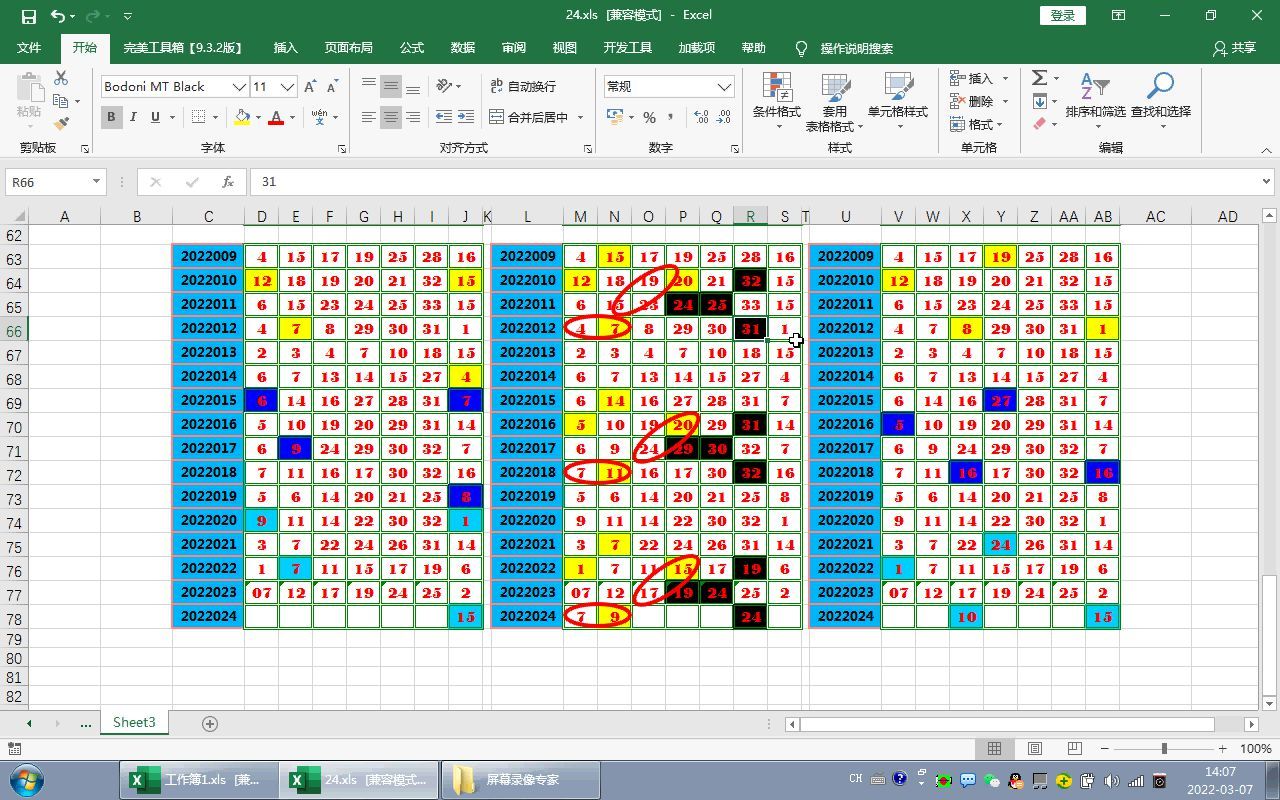Click the increase indent icon
1280x800 pixels.
(466, 117)
